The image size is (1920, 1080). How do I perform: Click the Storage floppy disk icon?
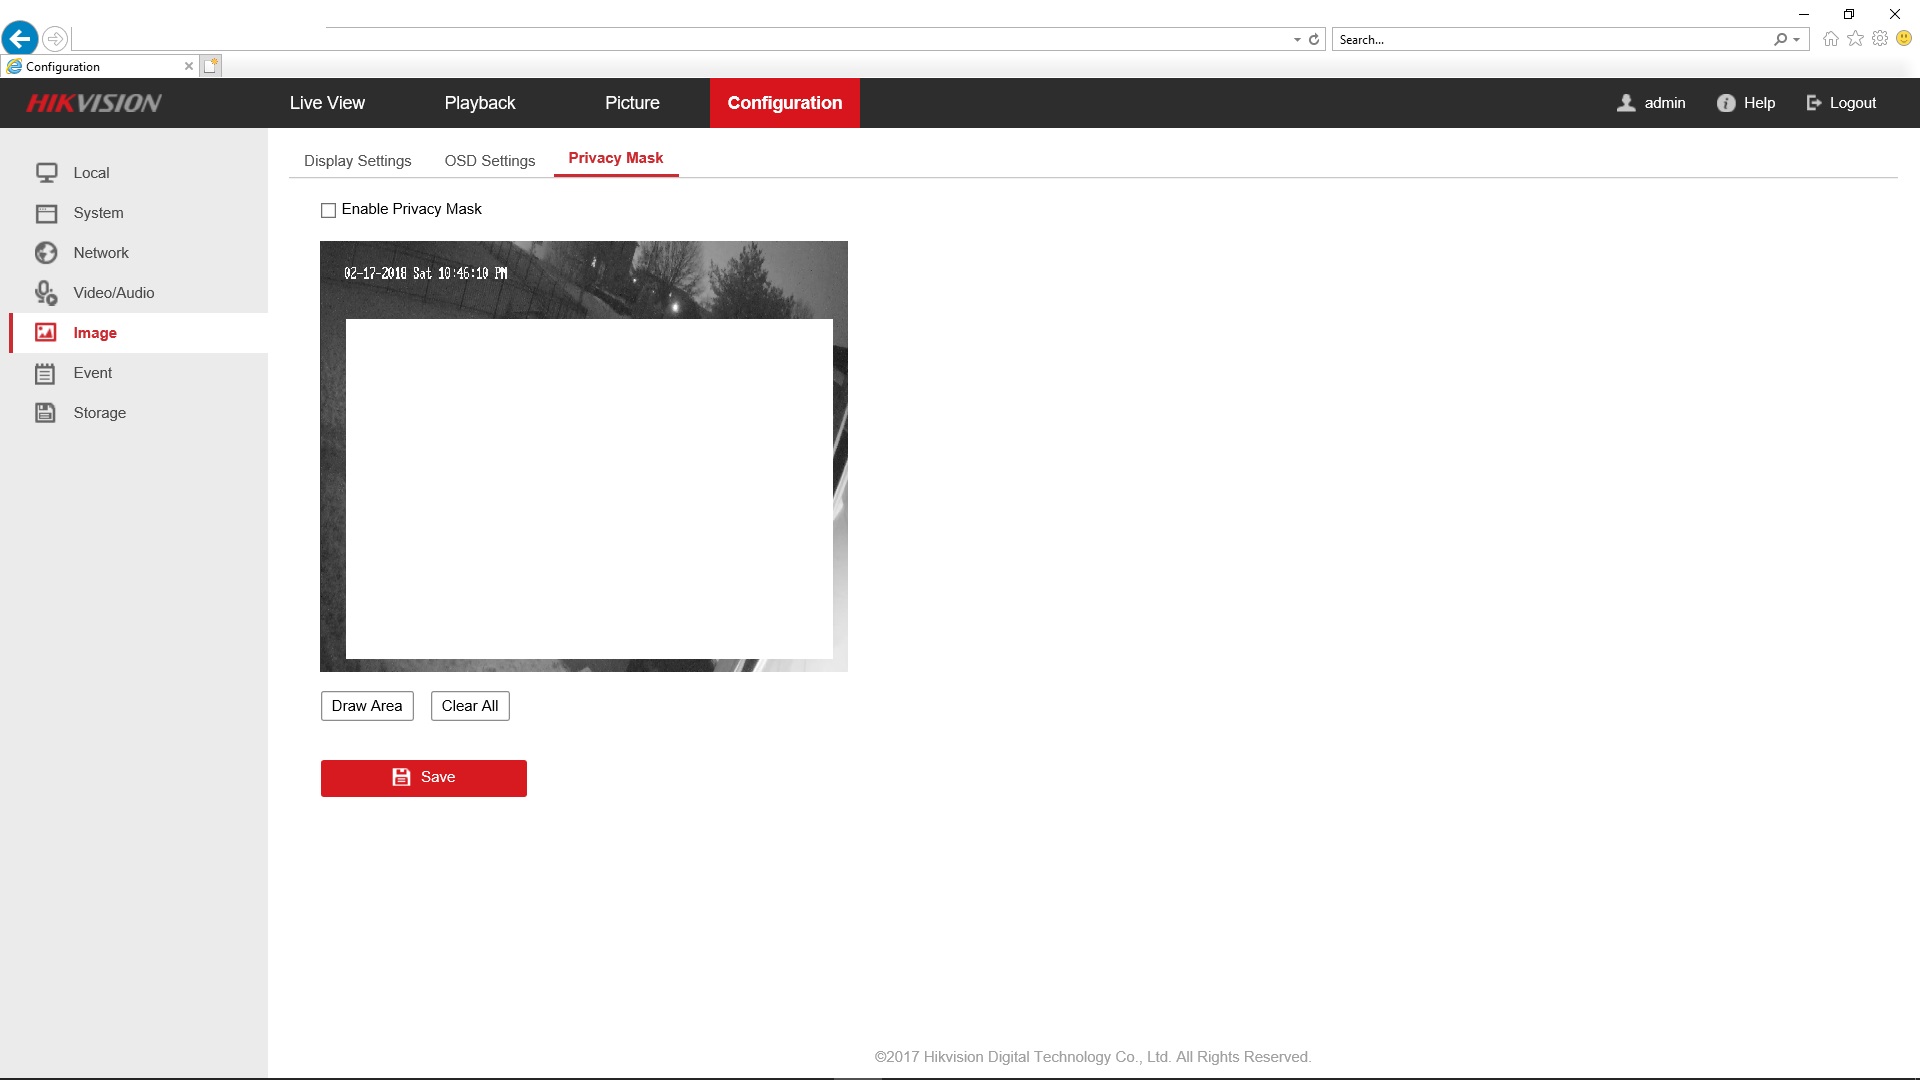tap(46, 413)
